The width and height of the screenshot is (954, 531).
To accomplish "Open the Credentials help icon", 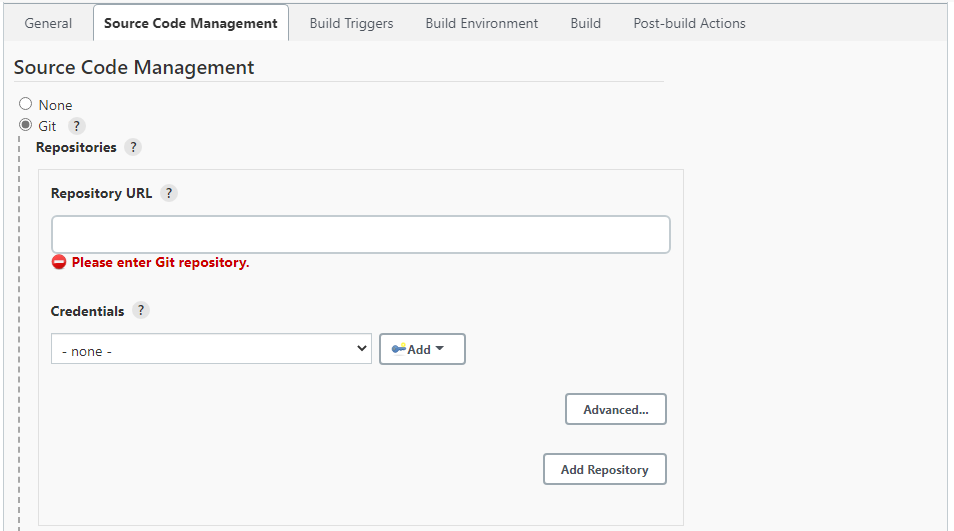I will 141,310.
